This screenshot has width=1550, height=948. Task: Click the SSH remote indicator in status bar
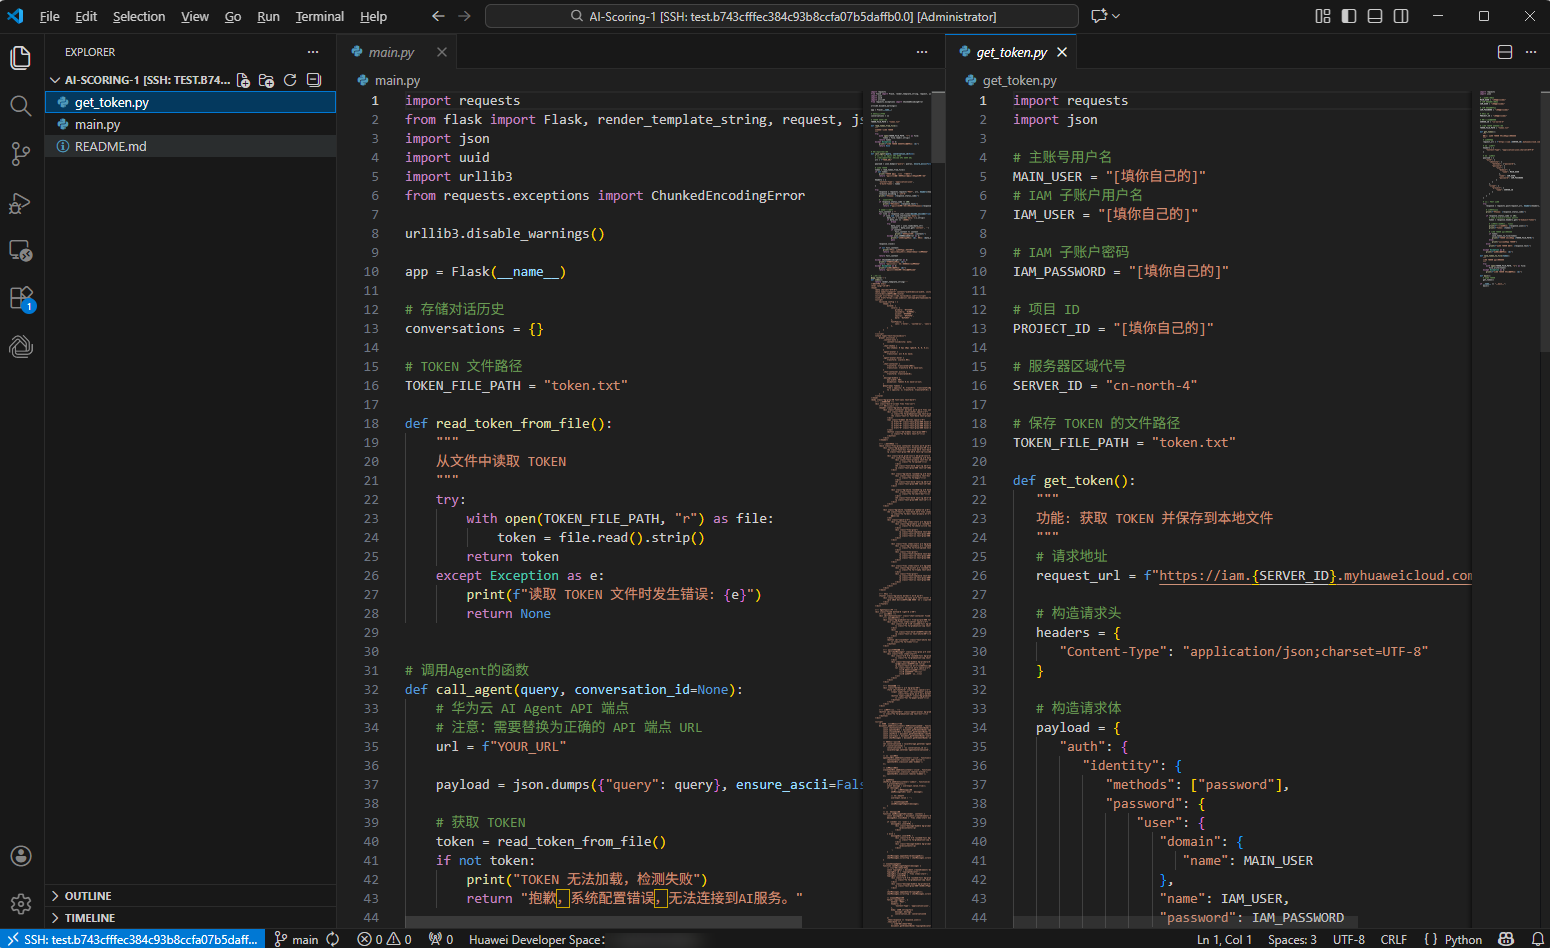coord(132,939)
